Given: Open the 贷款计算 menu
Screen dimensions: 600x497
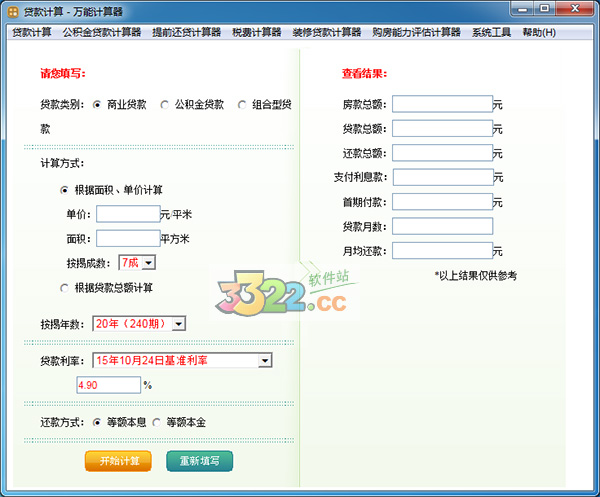Looking at the screenshot, I should point(32,33).
